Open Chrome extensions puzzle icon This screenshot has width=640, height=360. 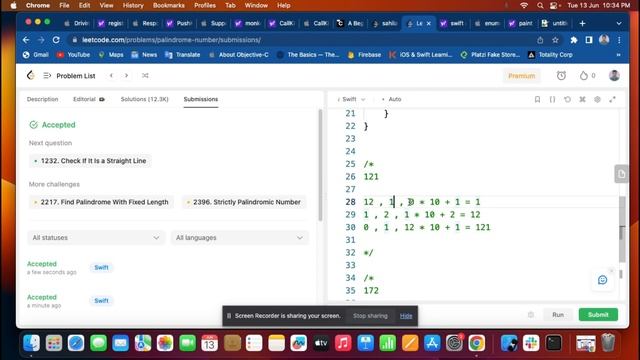pyautogui.click(x=574, y=40)
